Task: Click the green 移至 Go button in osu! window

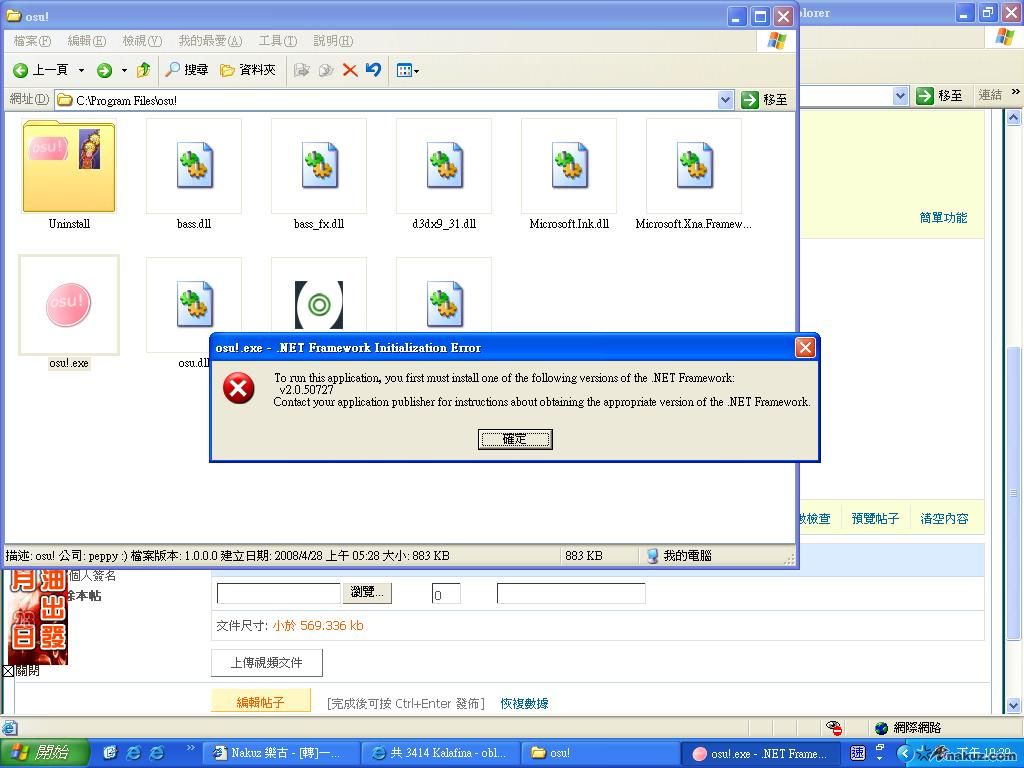Action: coord(764,100)
